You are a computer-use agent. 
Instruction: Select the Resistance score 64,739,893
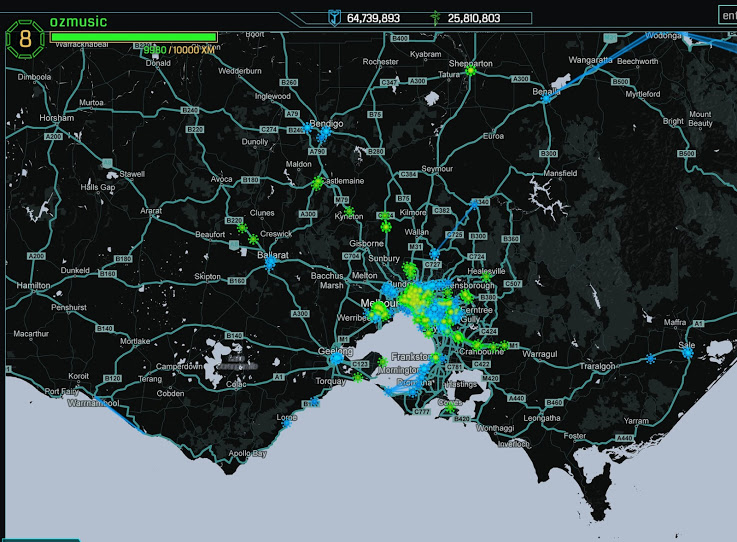(373, 18)
